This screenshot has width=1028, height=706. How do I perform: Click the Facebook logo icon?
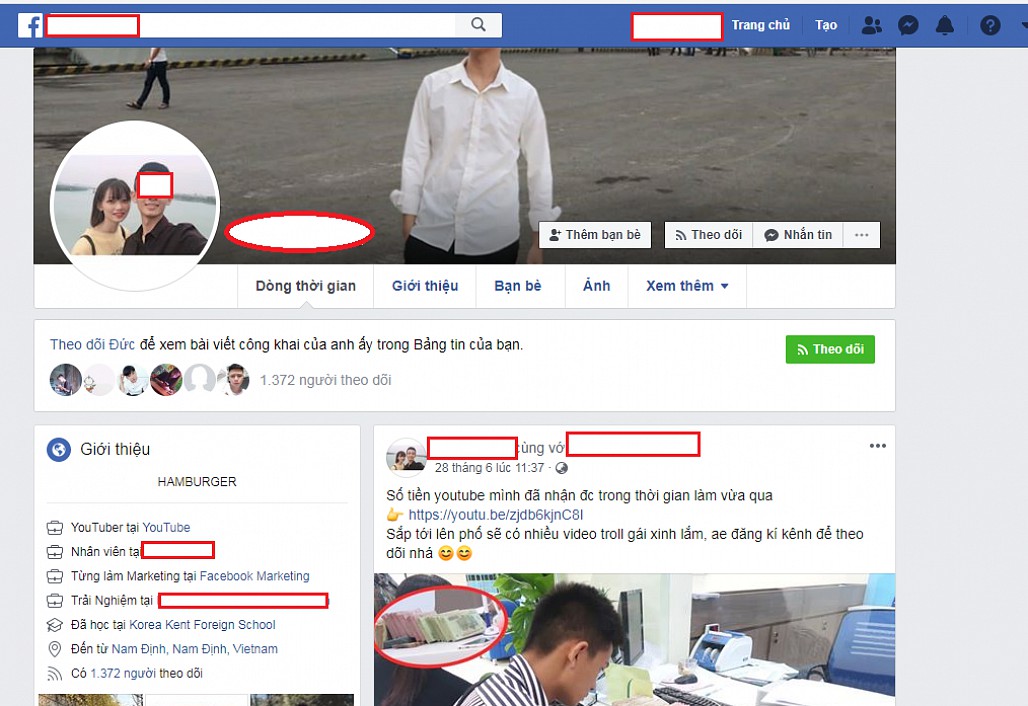30,25
